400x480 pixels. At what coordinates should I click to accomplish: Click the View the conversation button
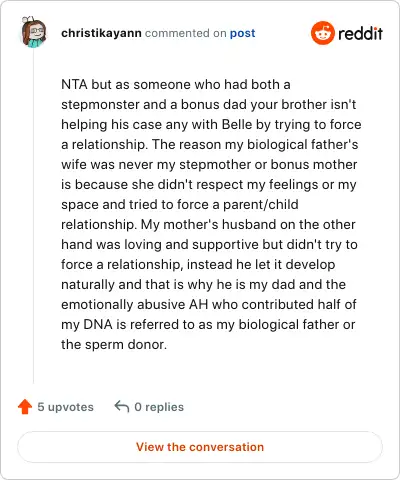point(200,447)
